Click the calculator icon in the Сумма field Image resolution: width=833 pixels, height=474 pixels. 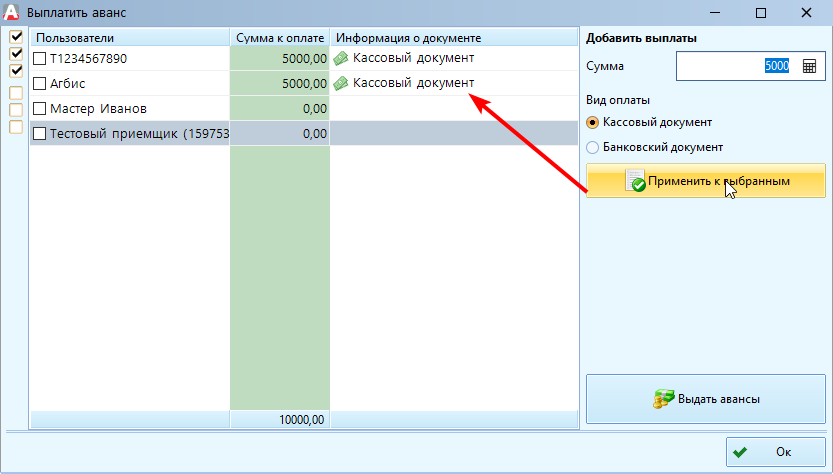click(x=809, y=66)
